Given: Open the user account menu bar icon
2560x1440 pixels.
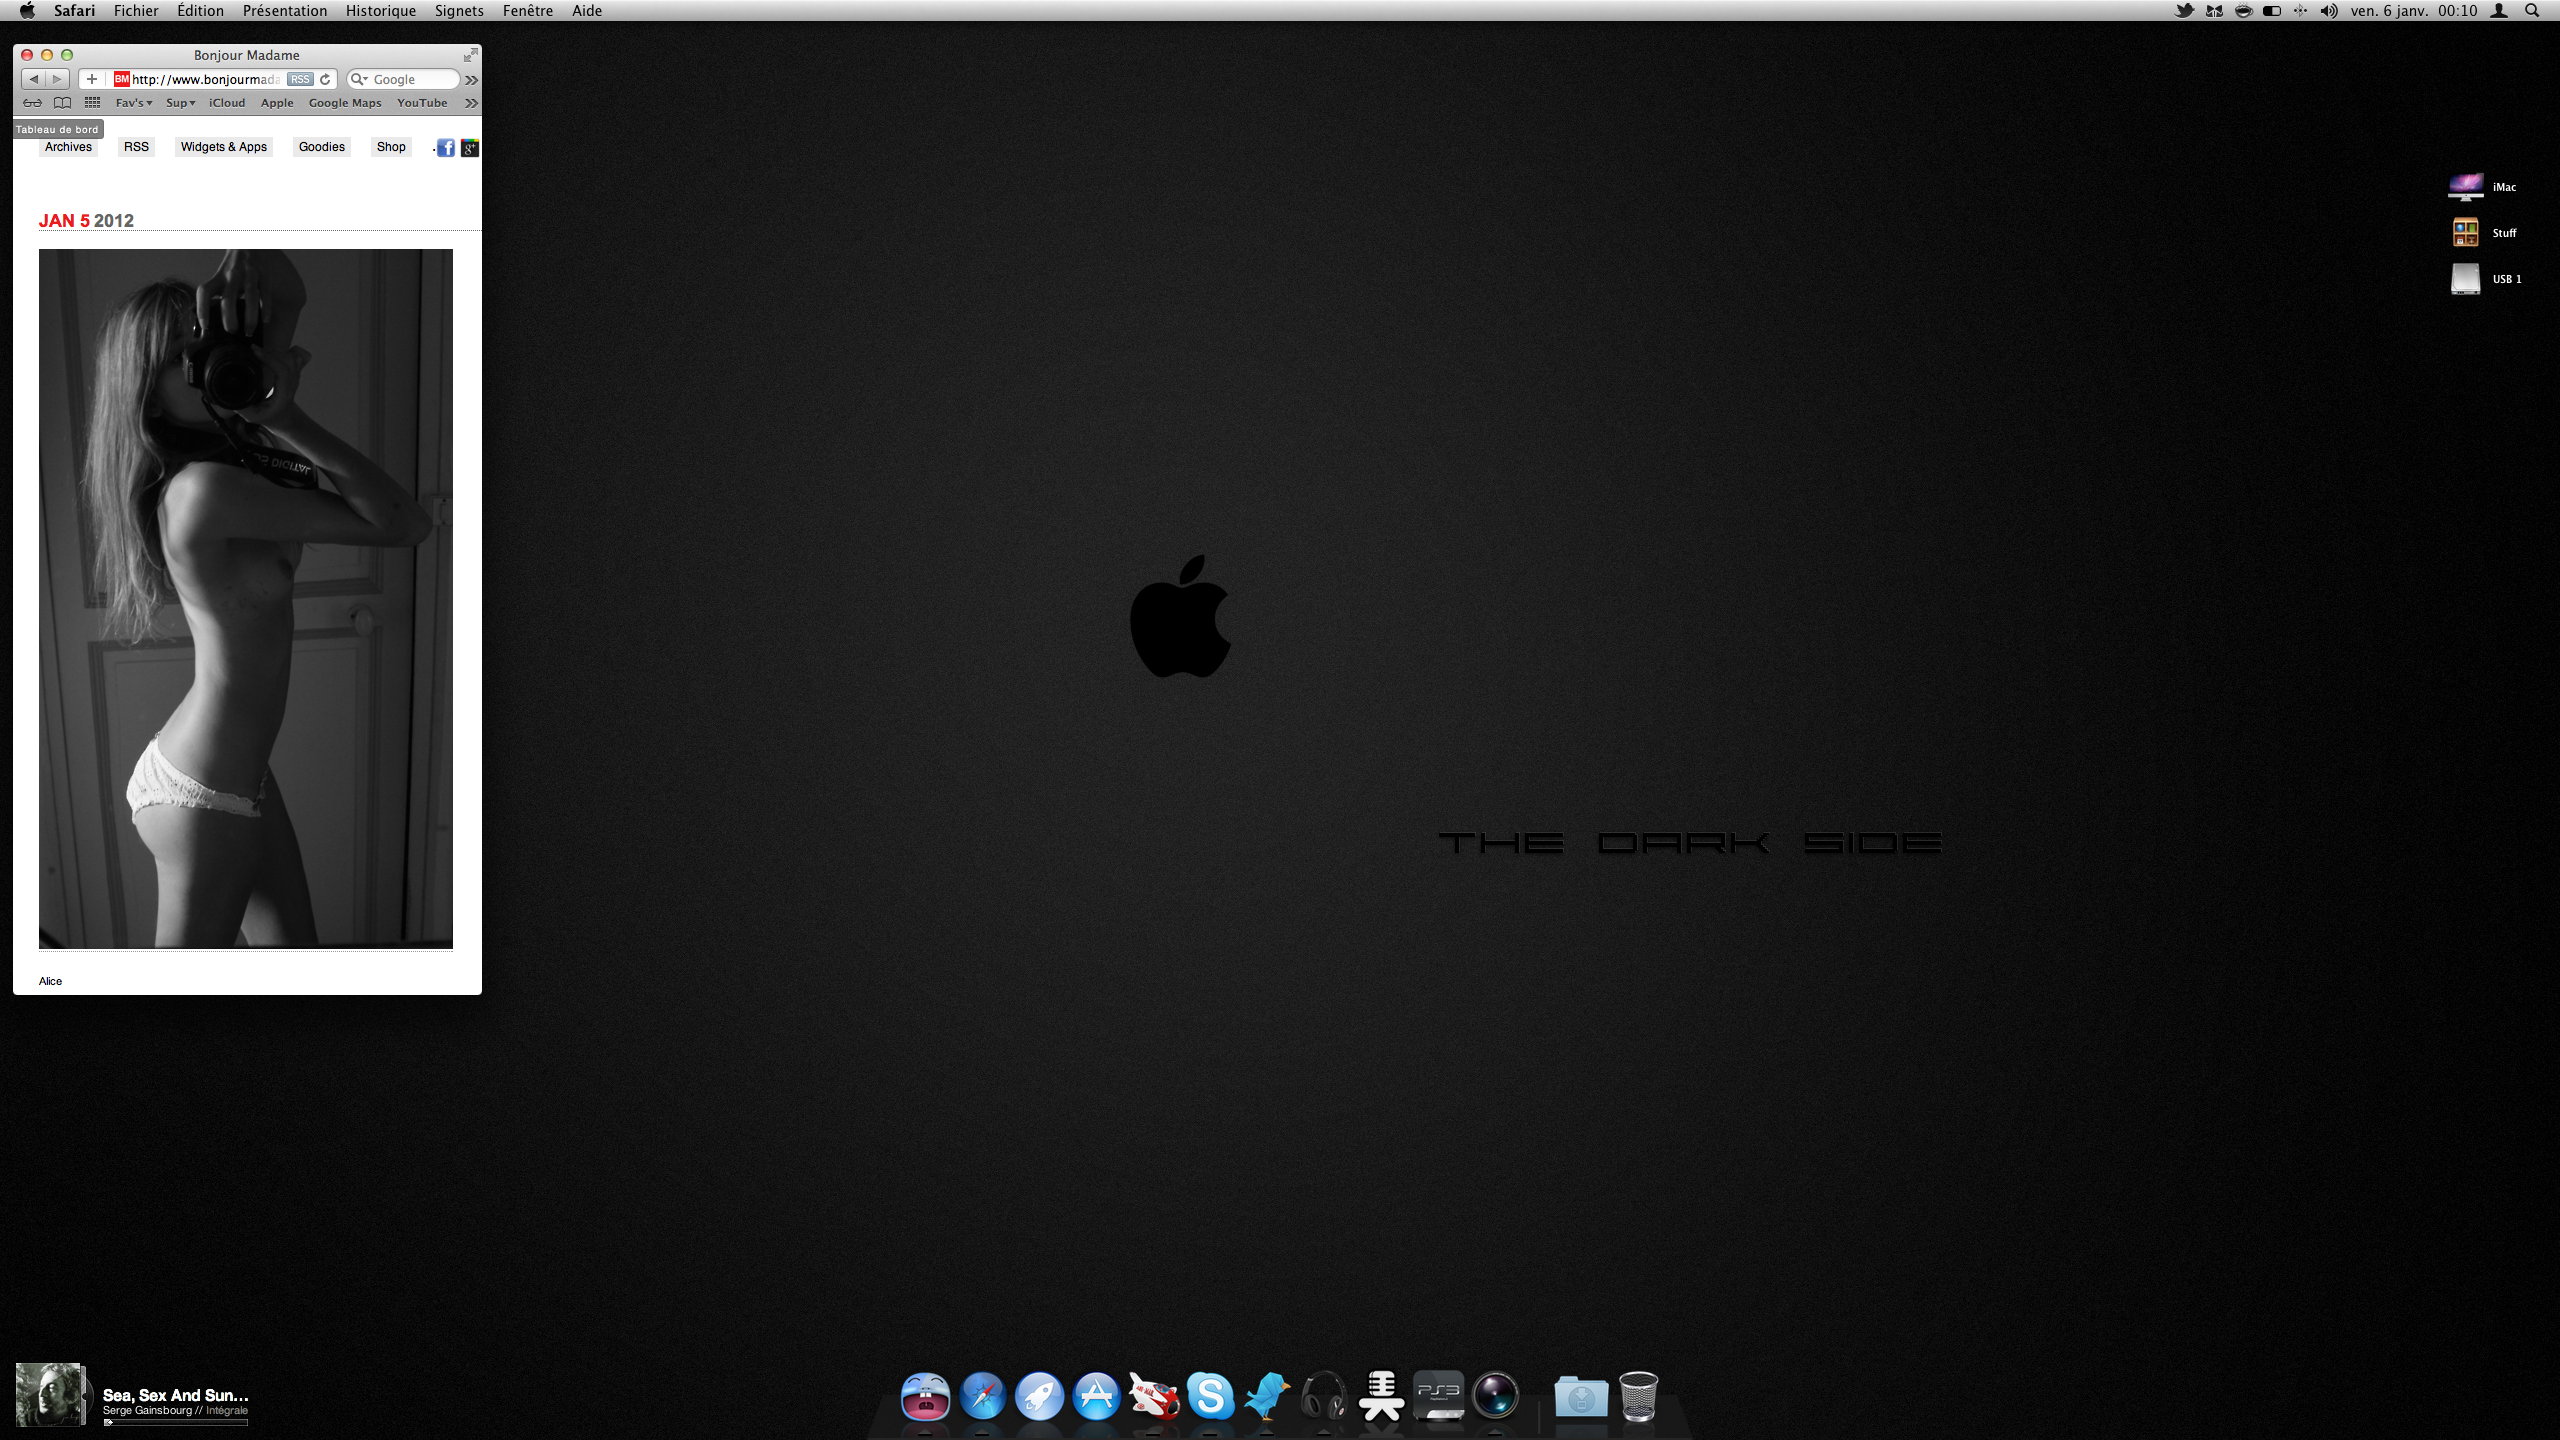Looking at the screenshot, I should (x=2499, y=11).
